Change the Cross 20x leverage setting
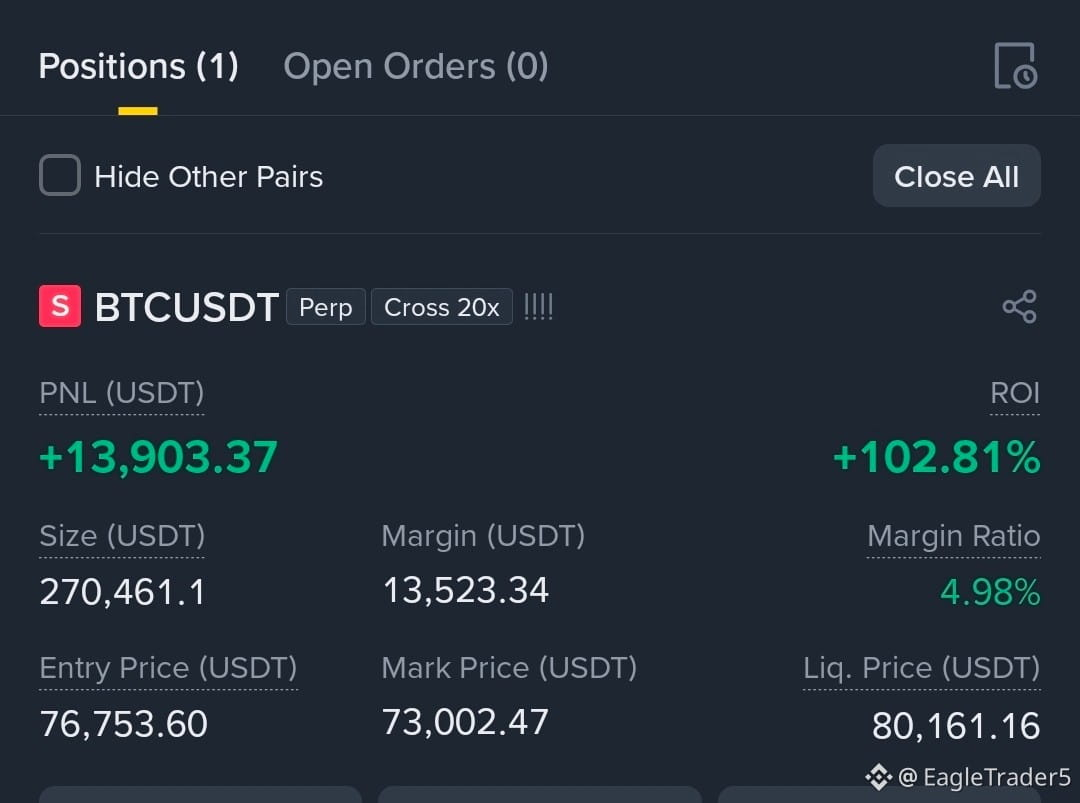 pos(442,307)
